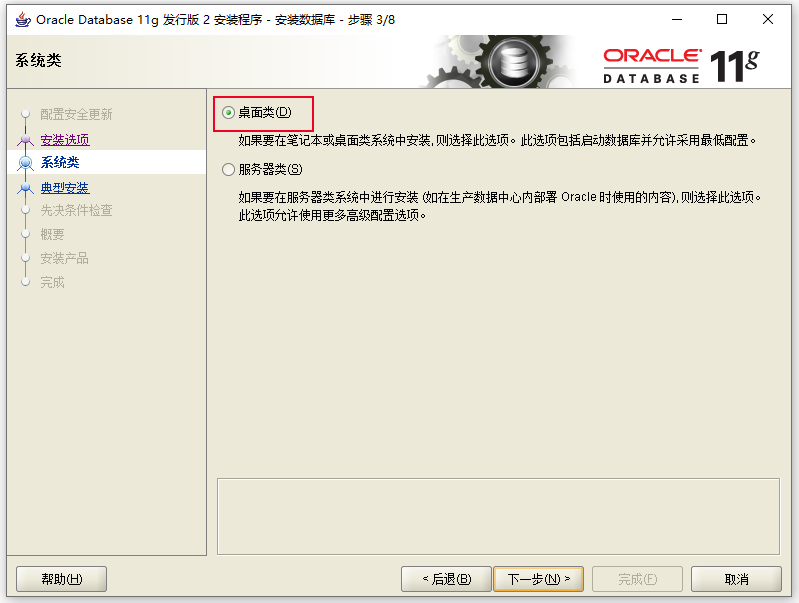Click the 配置安全更新 step circle
The width and height of the screenshot is (799, 603).
click(x=25, y=114)
